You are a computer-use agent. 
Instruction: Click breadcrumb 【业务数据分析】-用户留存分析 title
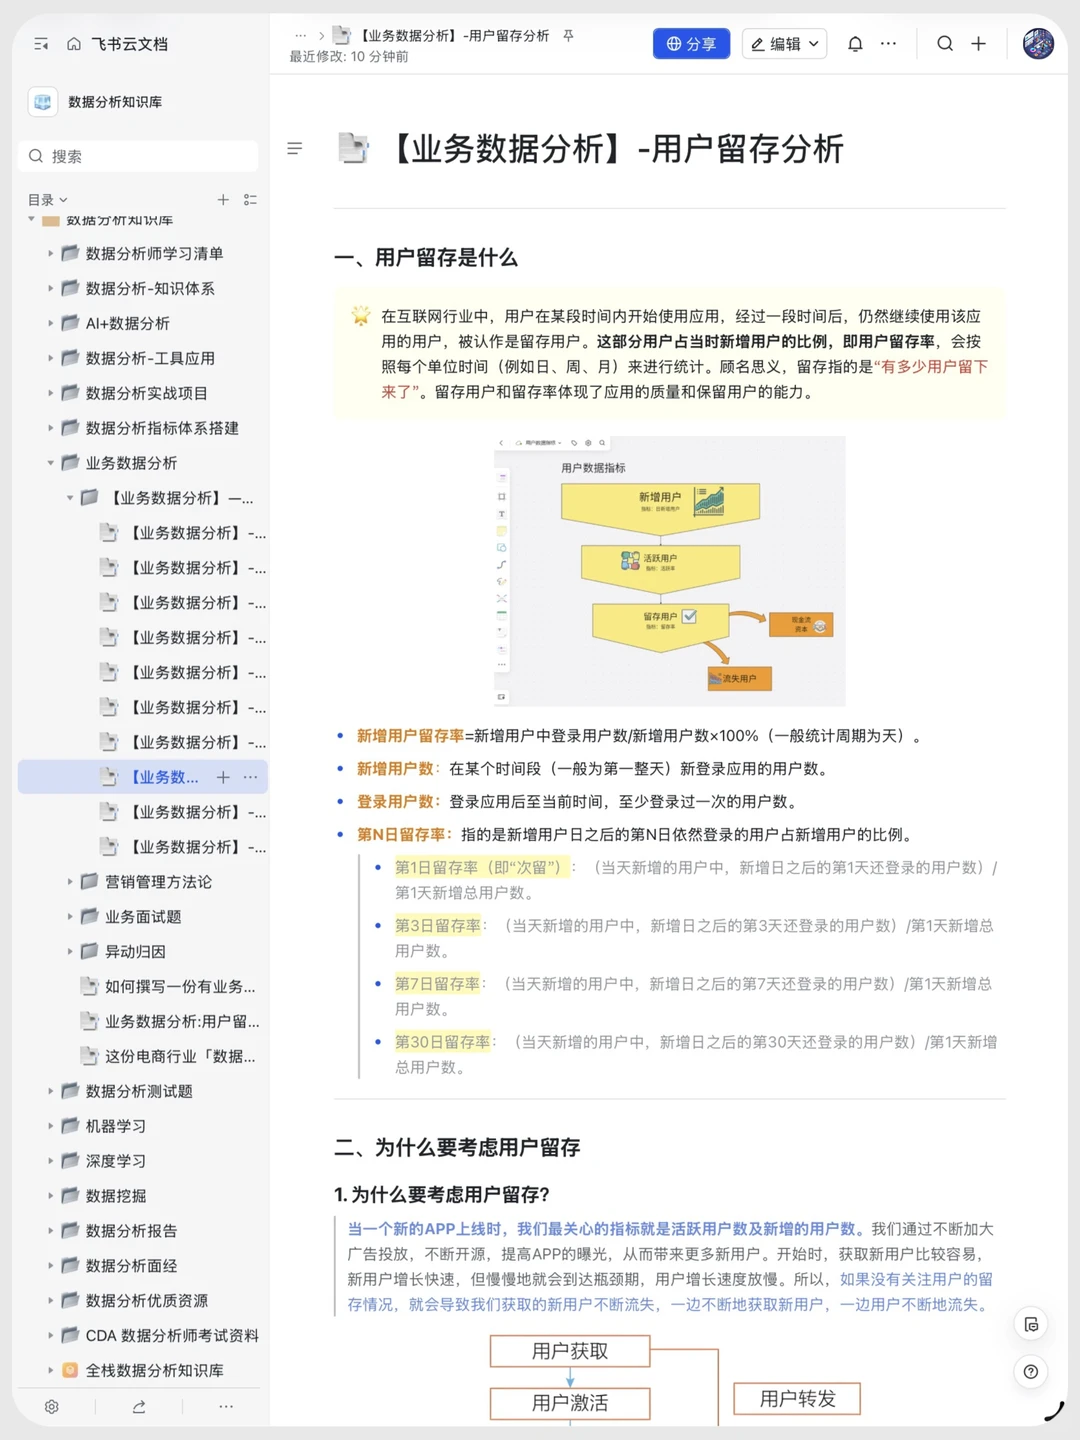tap(454, 35)
